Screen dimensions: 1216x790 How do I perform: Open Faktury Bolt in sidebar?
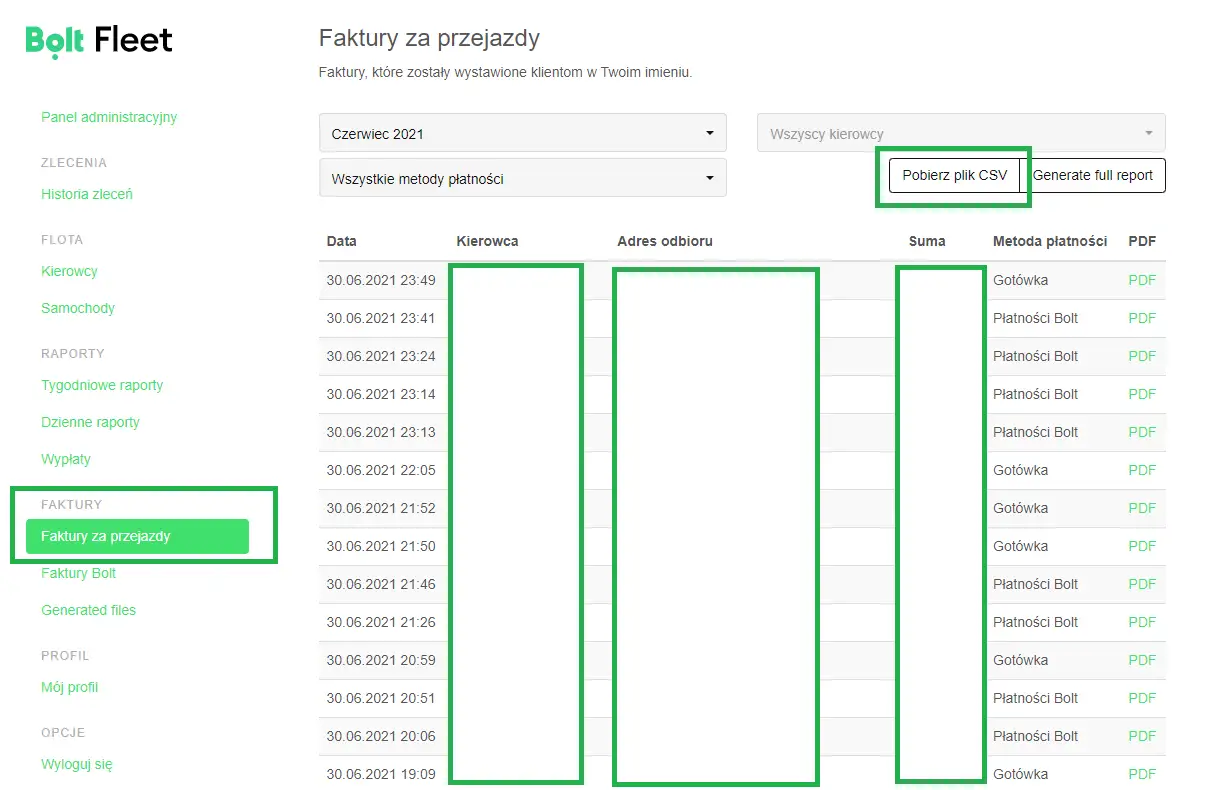pos(79,573)
